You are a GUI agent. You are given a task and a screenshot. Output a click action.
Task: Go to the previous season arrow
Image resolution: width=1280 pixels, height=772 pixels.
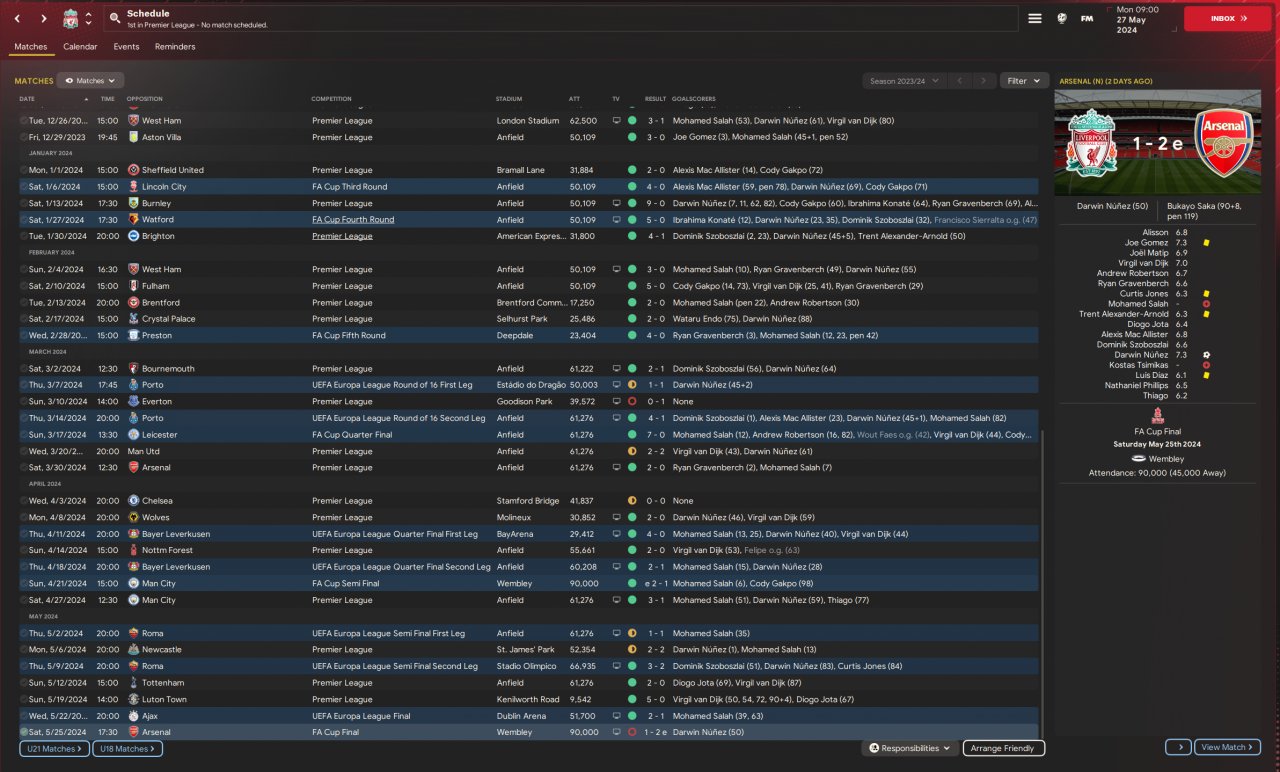click(960, 81)
